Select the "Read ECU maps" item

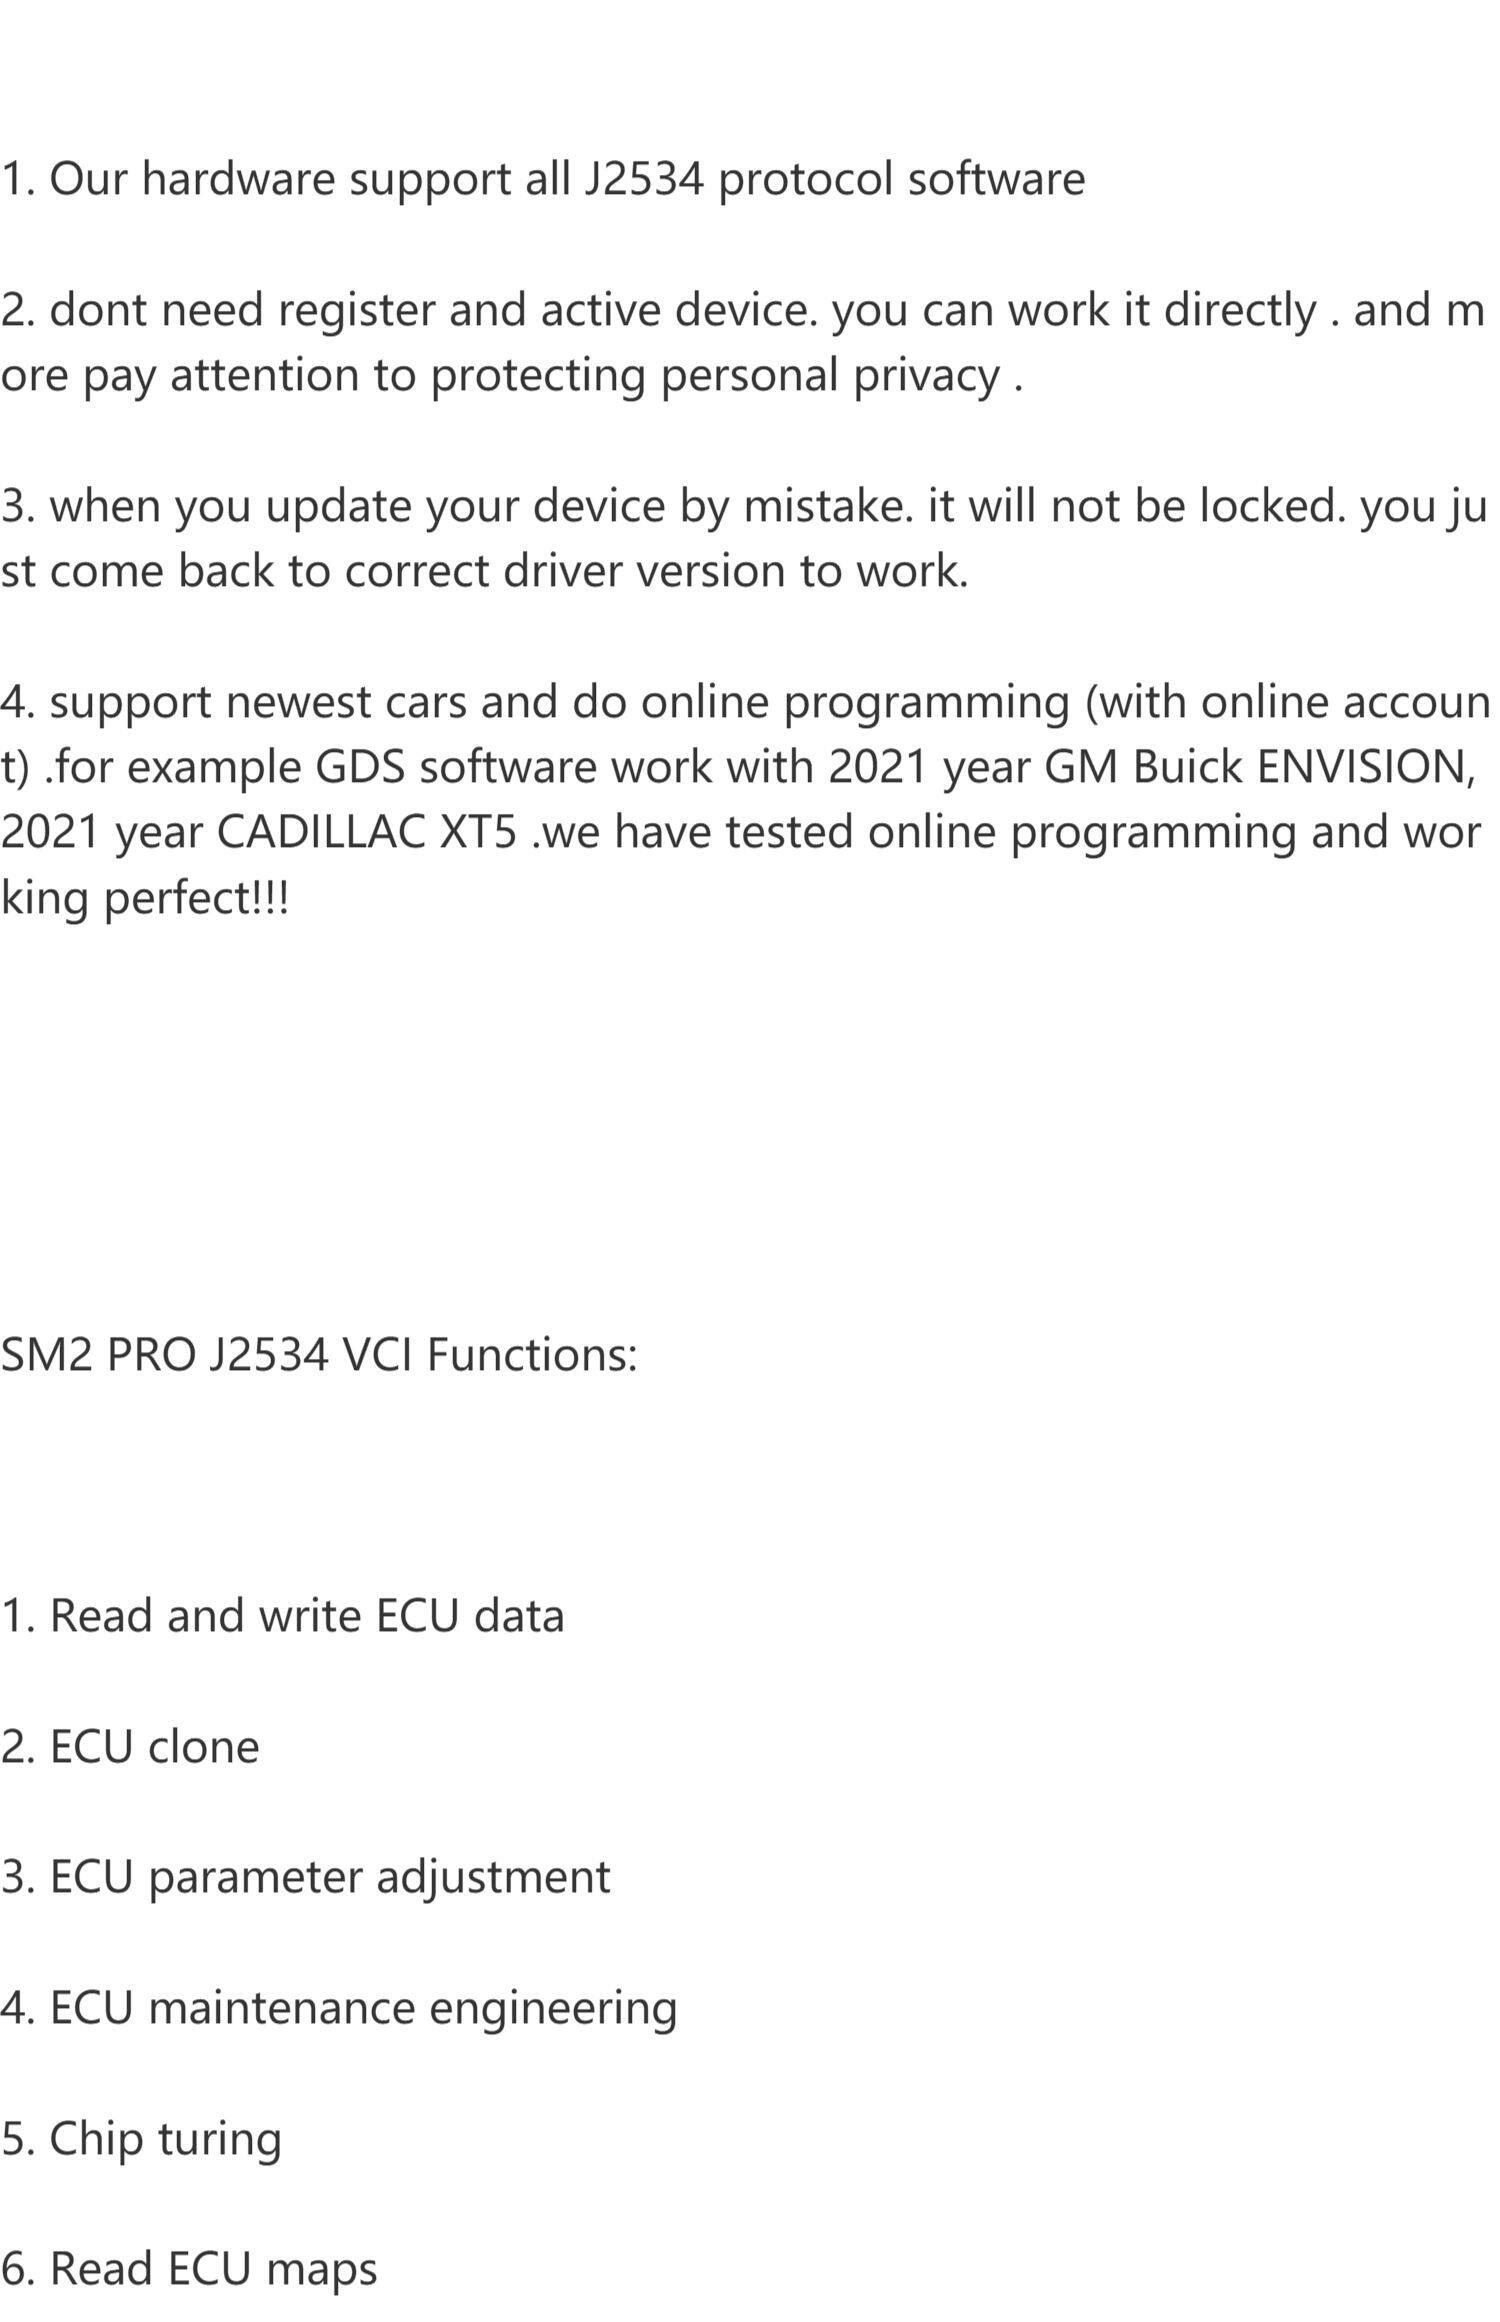tap(189, 2269)
